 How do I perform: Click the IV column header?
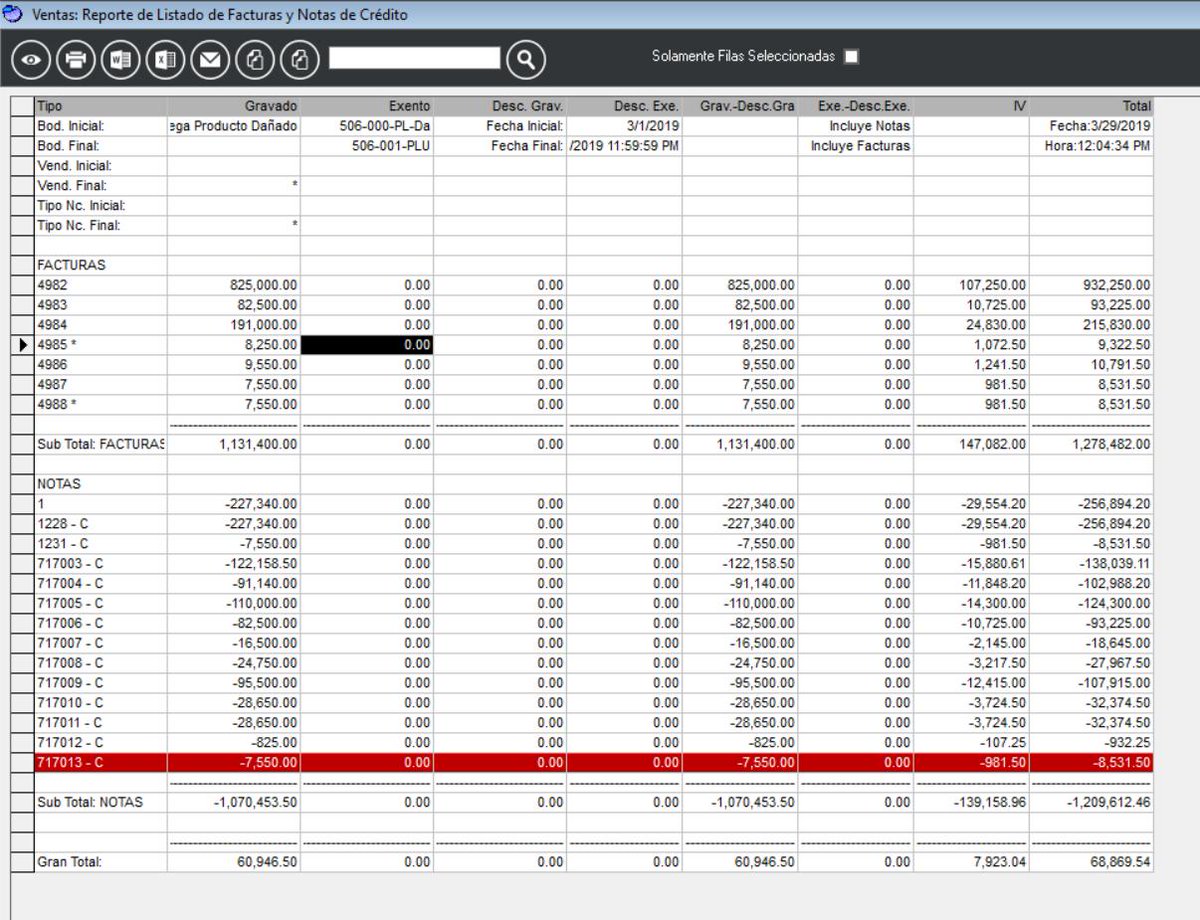[971, 106]
